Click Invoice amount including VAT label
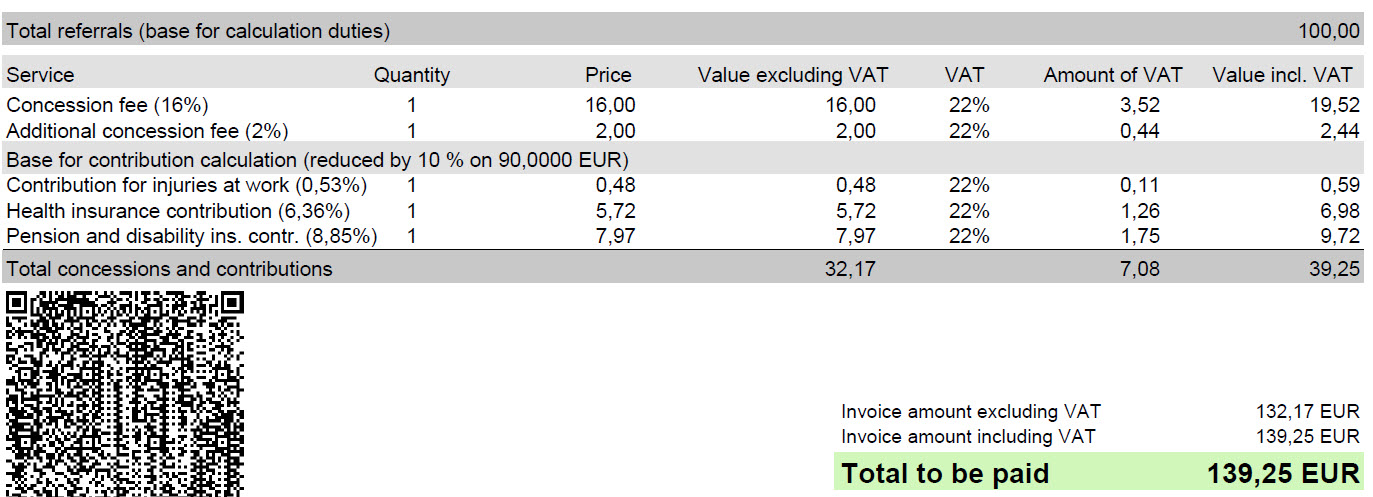Viewport: 1373px width, 497px height. click(968, 437)
